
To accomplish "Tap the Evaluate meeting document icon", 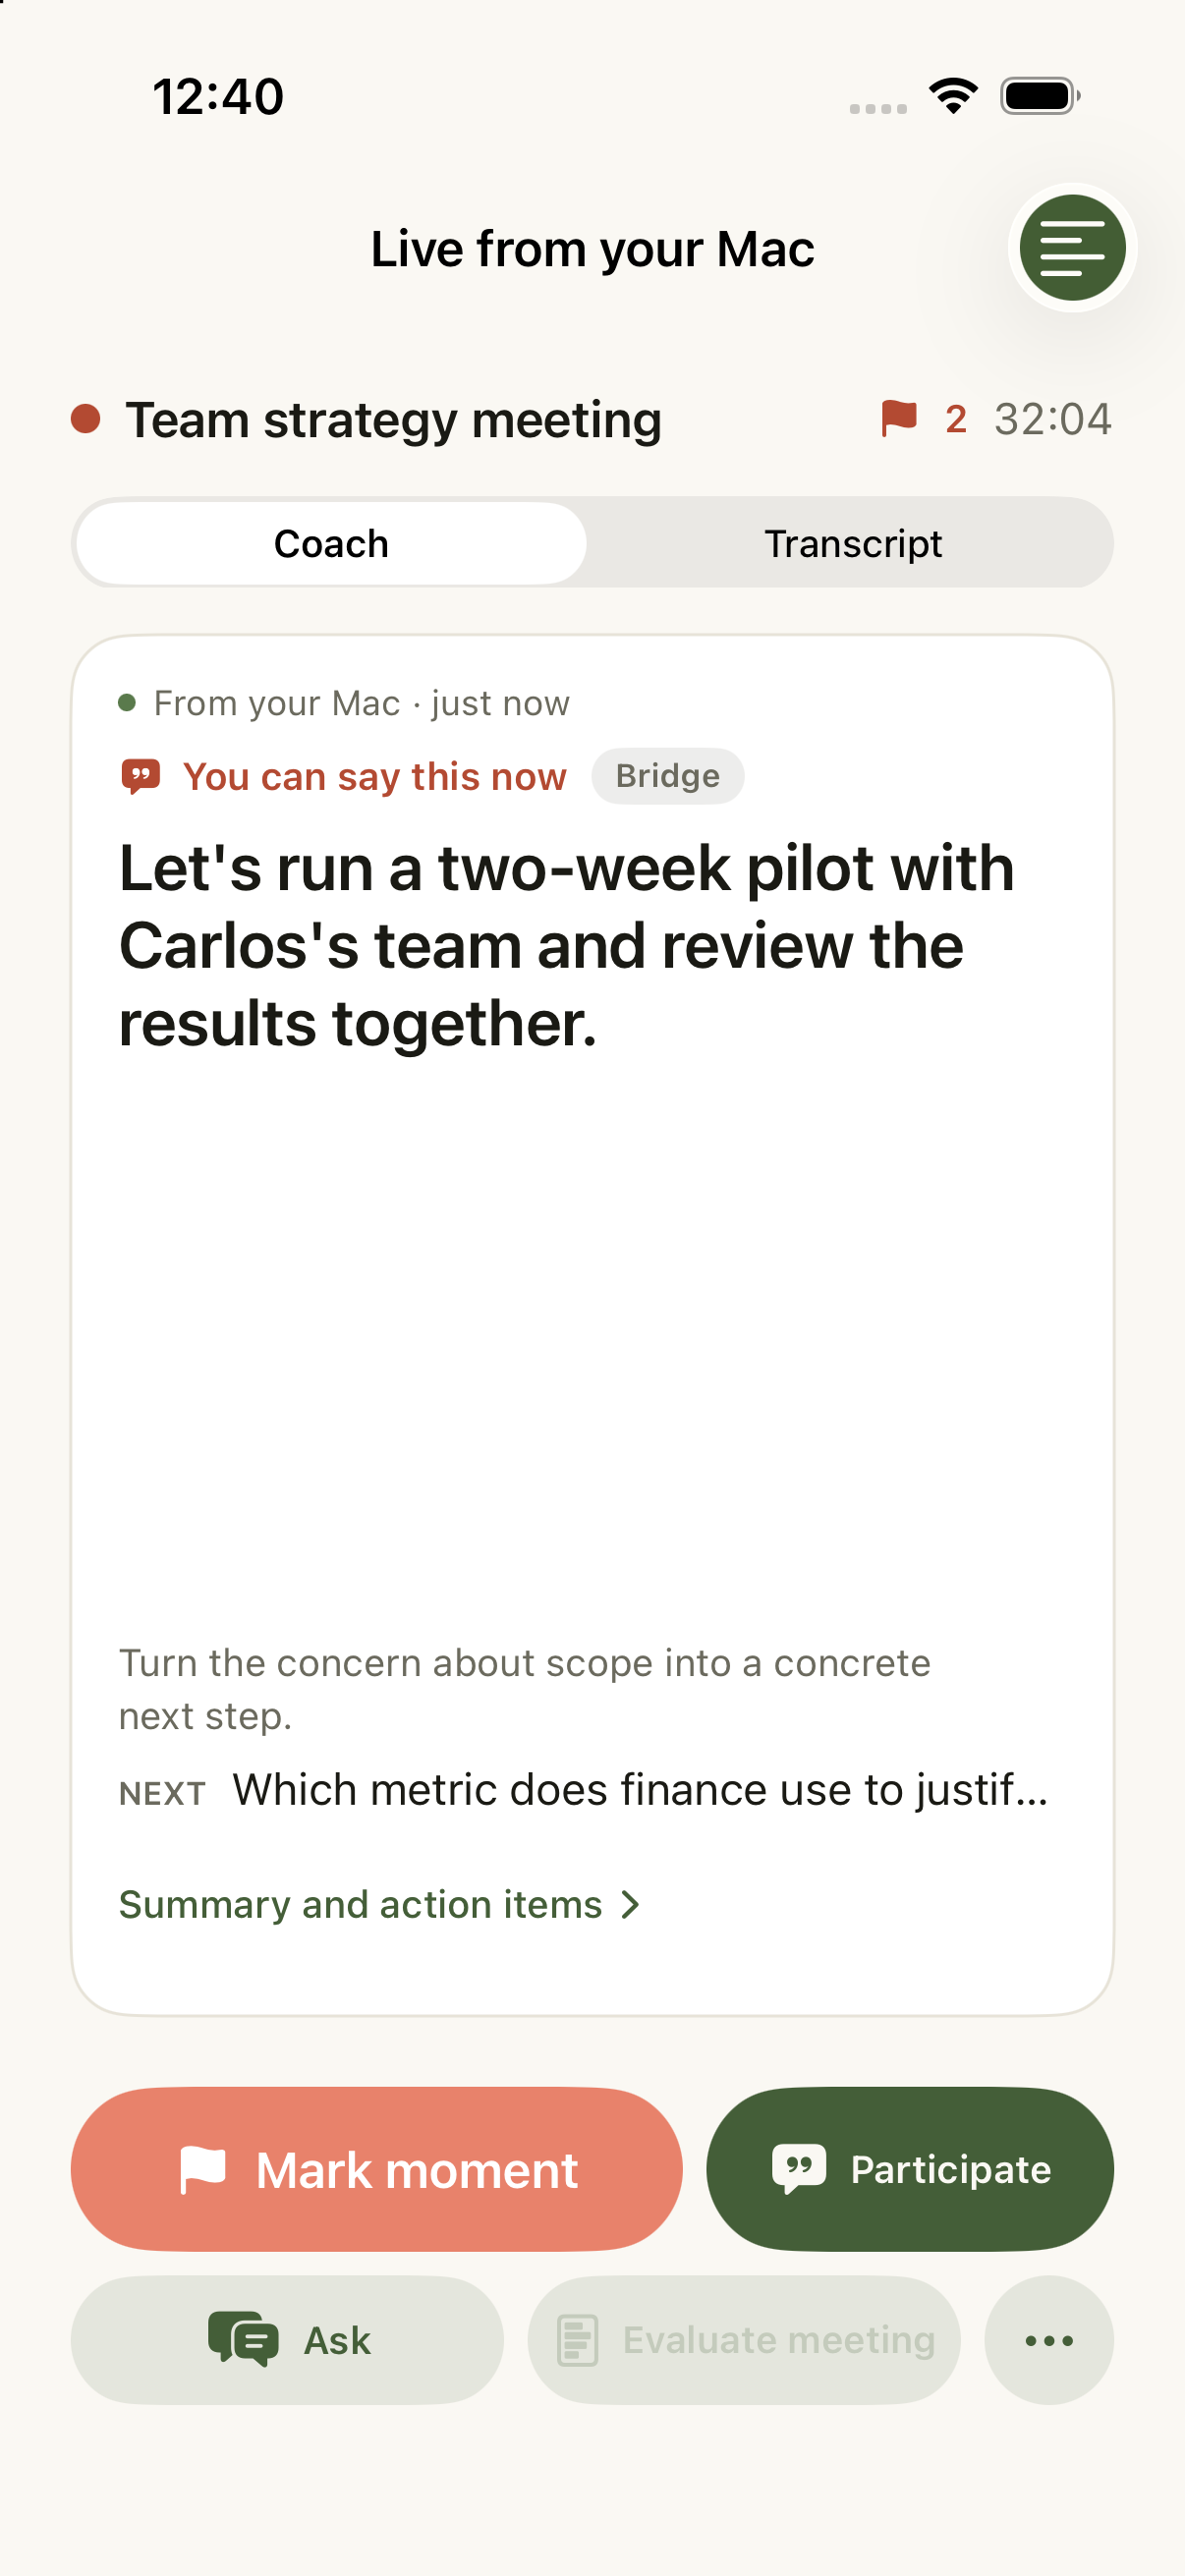I will tap(577, 2340).
